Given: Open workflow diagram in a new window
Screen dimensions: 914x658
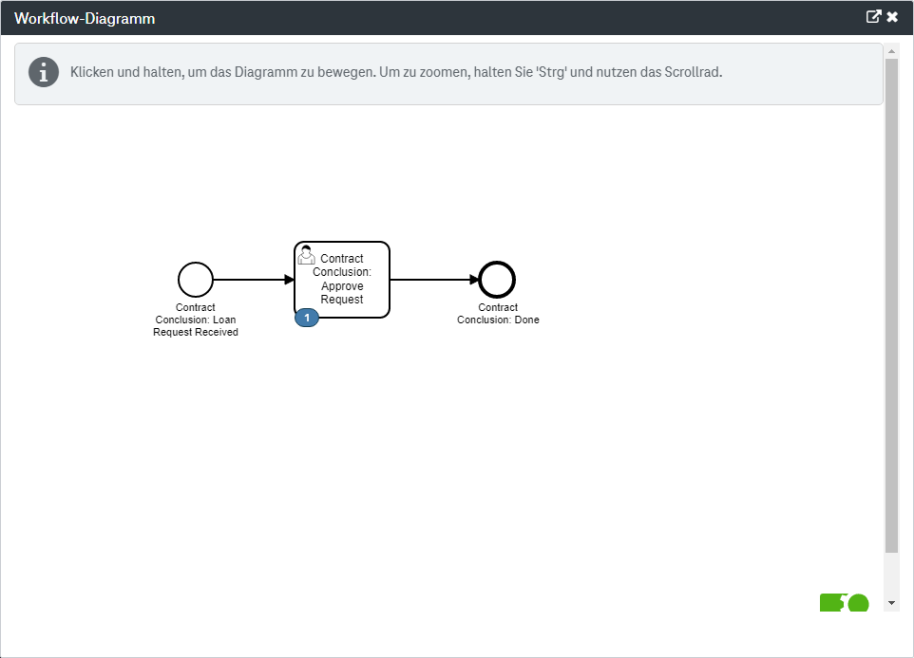Looking at the screenshot, I should point(873,16).
